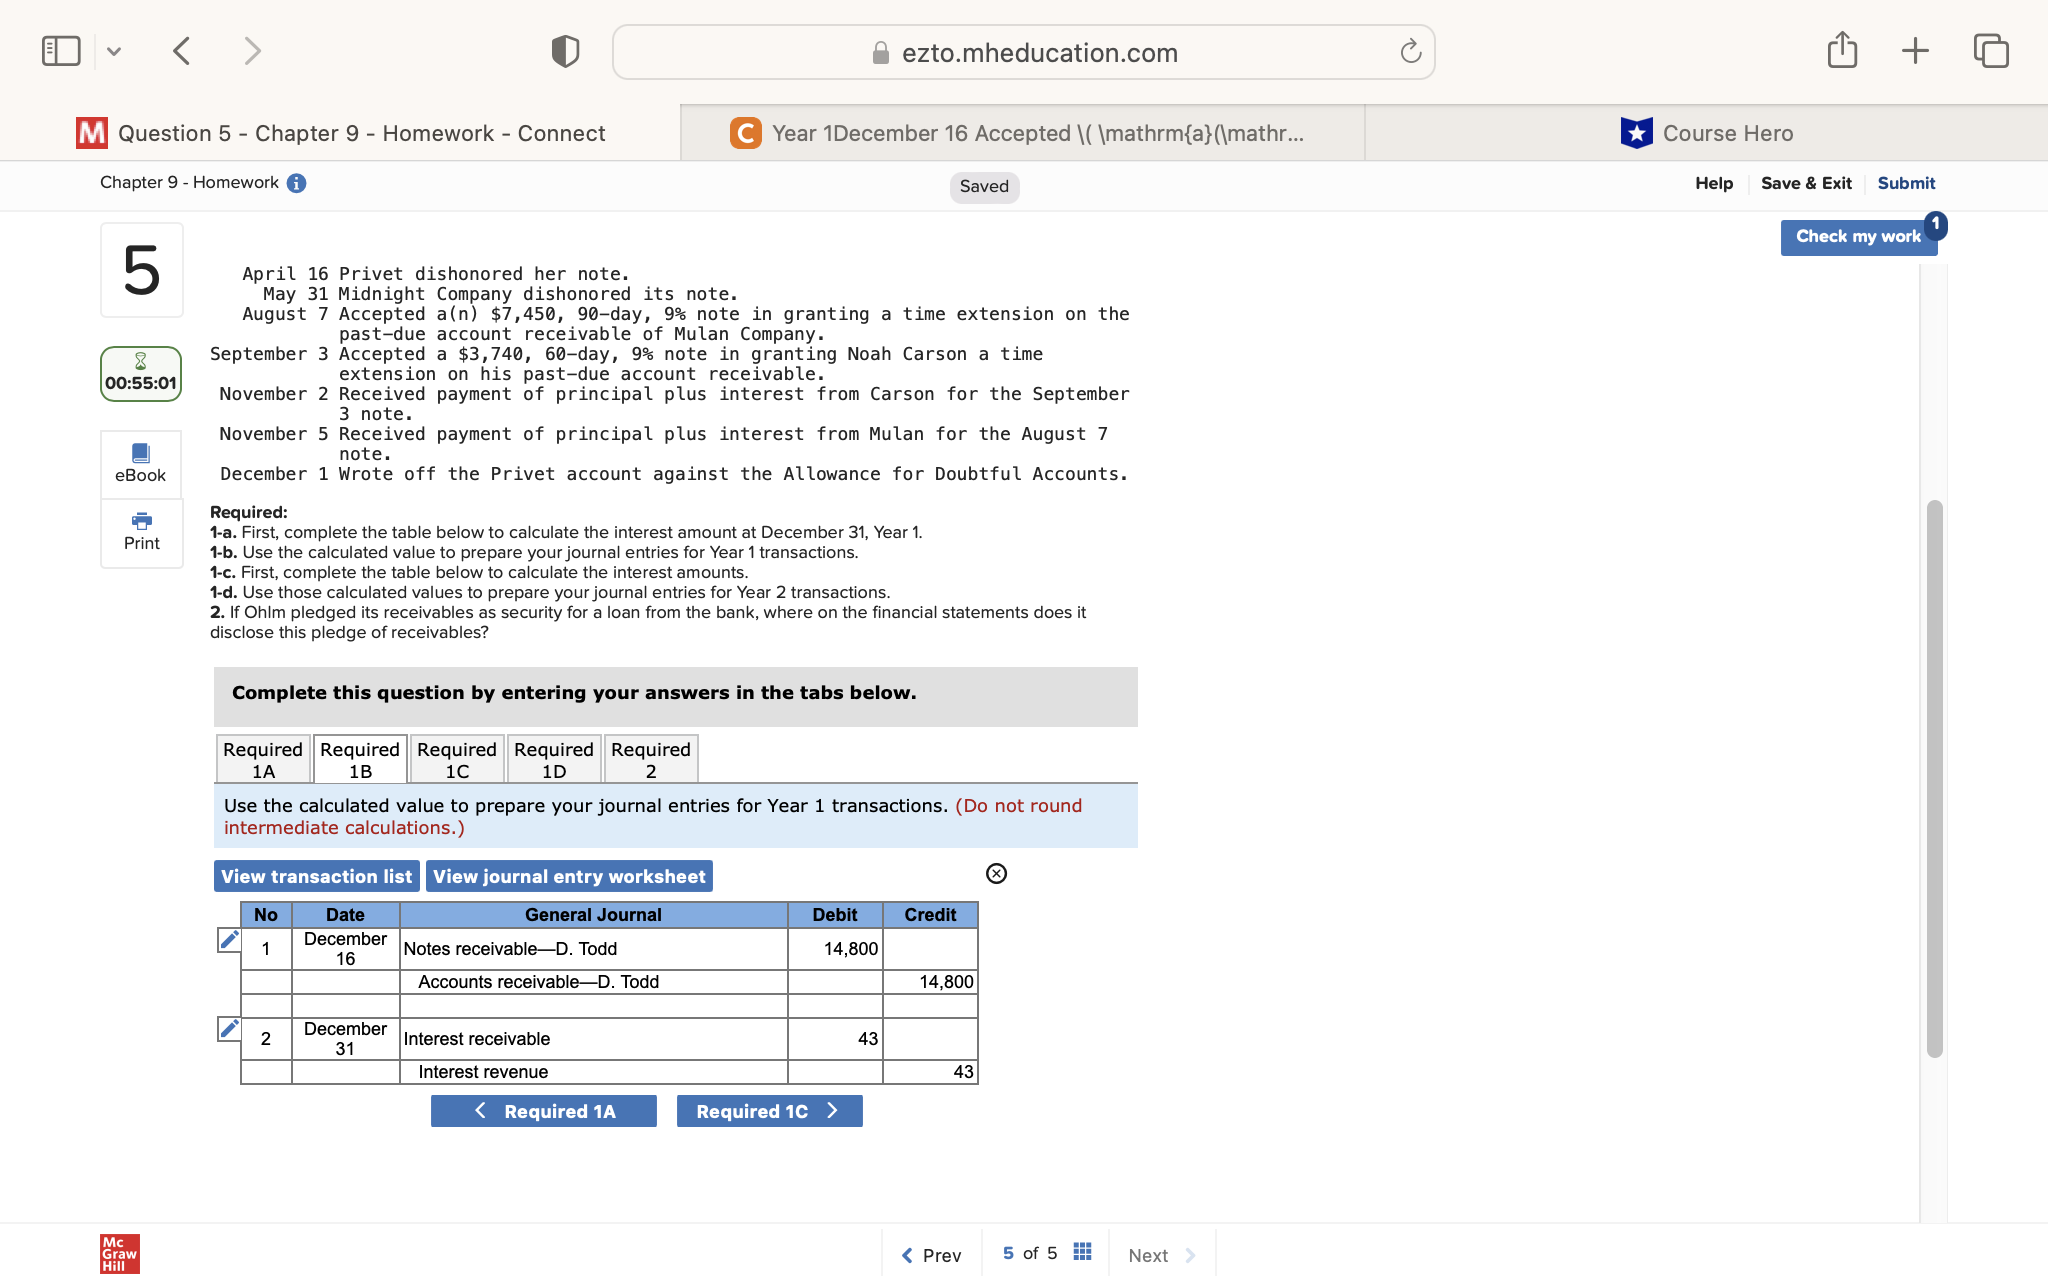
Task: Click the share icon in the browser toolbar
Action: coord(1842,50)
